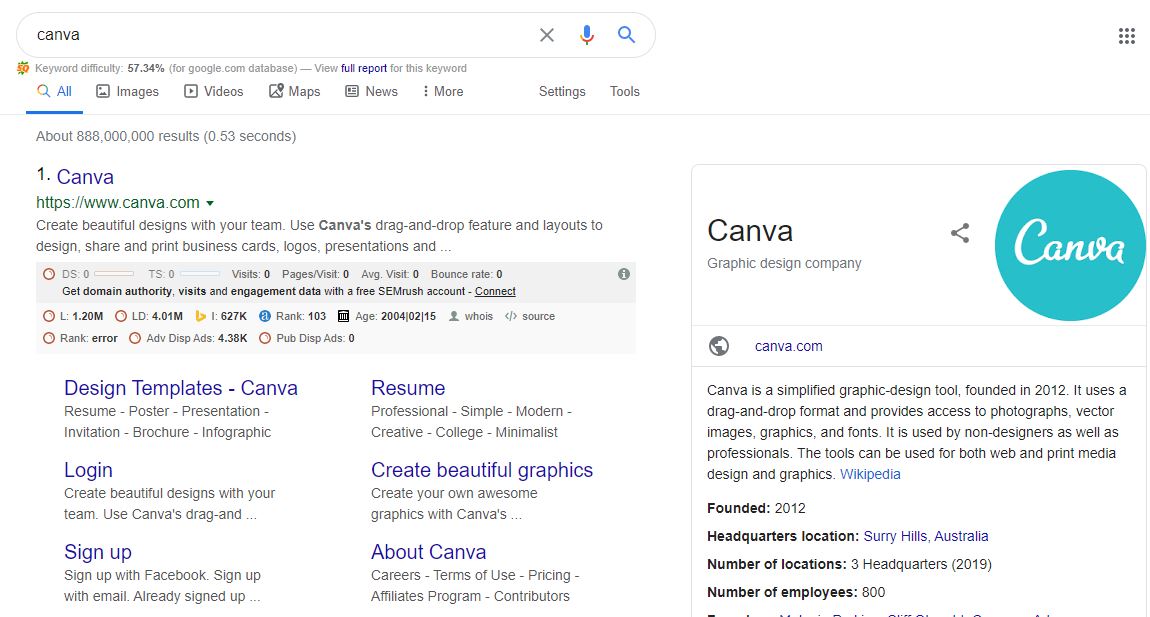Click the share icon in the Canva panel
This screenshot has width=1150, height=617.
pos(960,232)
